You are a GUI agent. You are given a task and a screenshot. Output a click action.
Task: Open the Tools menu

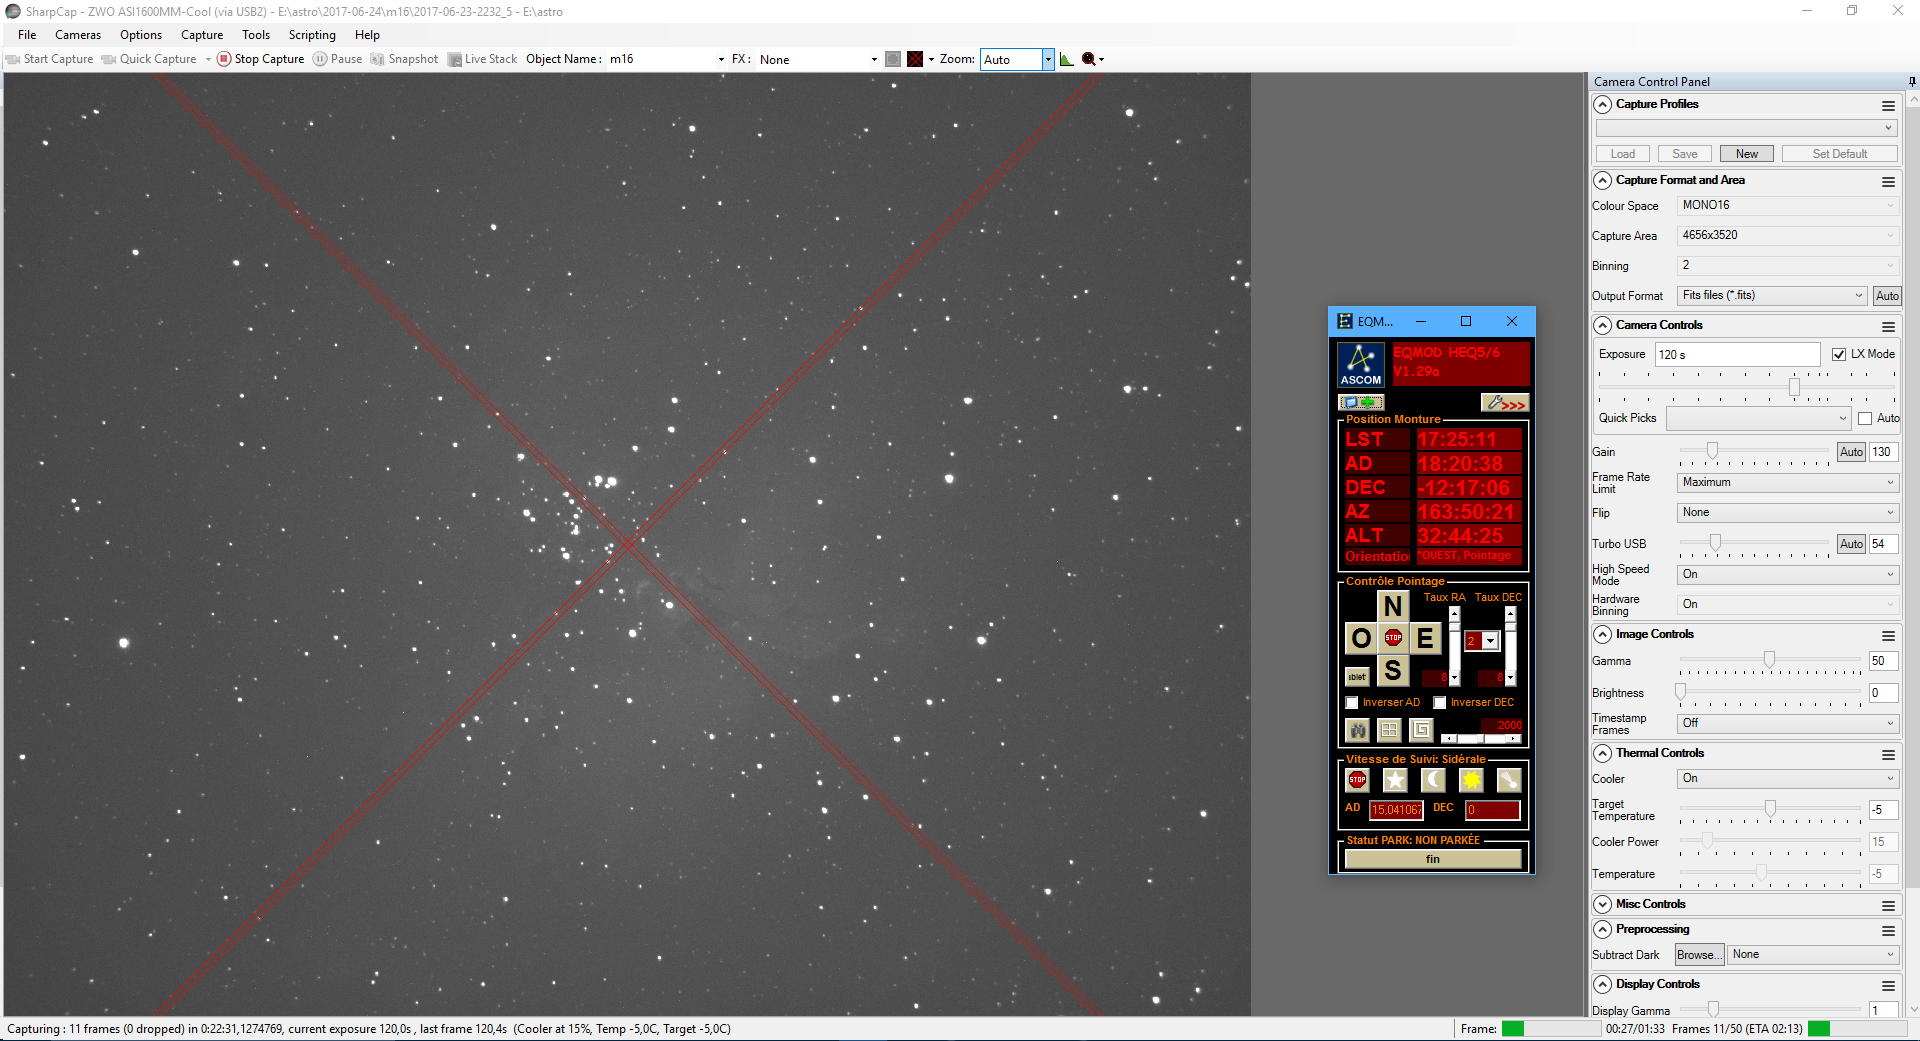[256, 35]
